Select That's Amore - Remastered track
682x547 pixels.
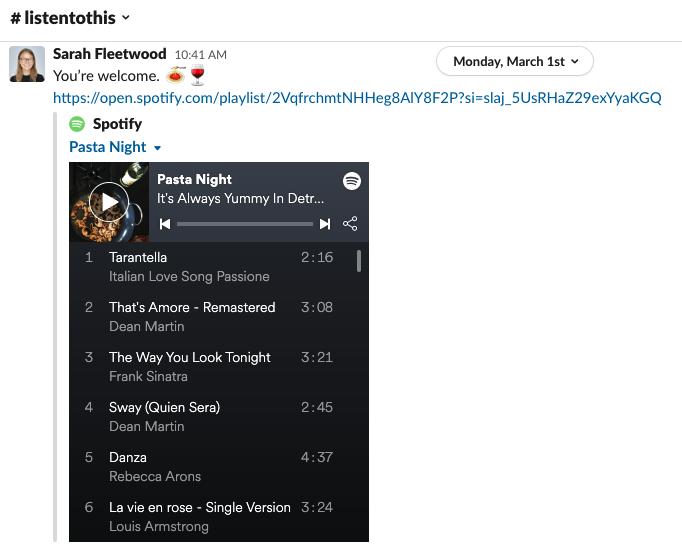[x=211, y=317]
